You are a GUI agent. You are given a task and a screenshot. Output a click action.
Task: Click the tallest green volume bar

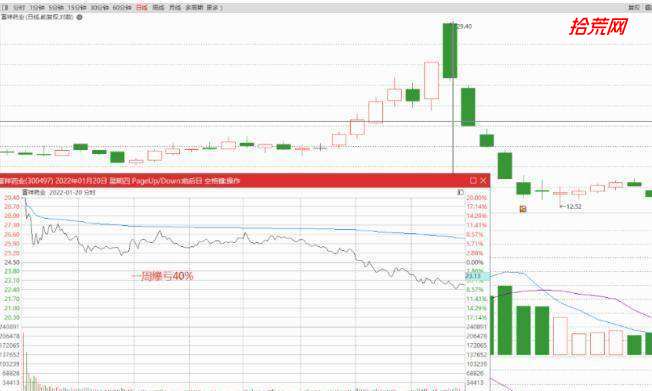505,320
